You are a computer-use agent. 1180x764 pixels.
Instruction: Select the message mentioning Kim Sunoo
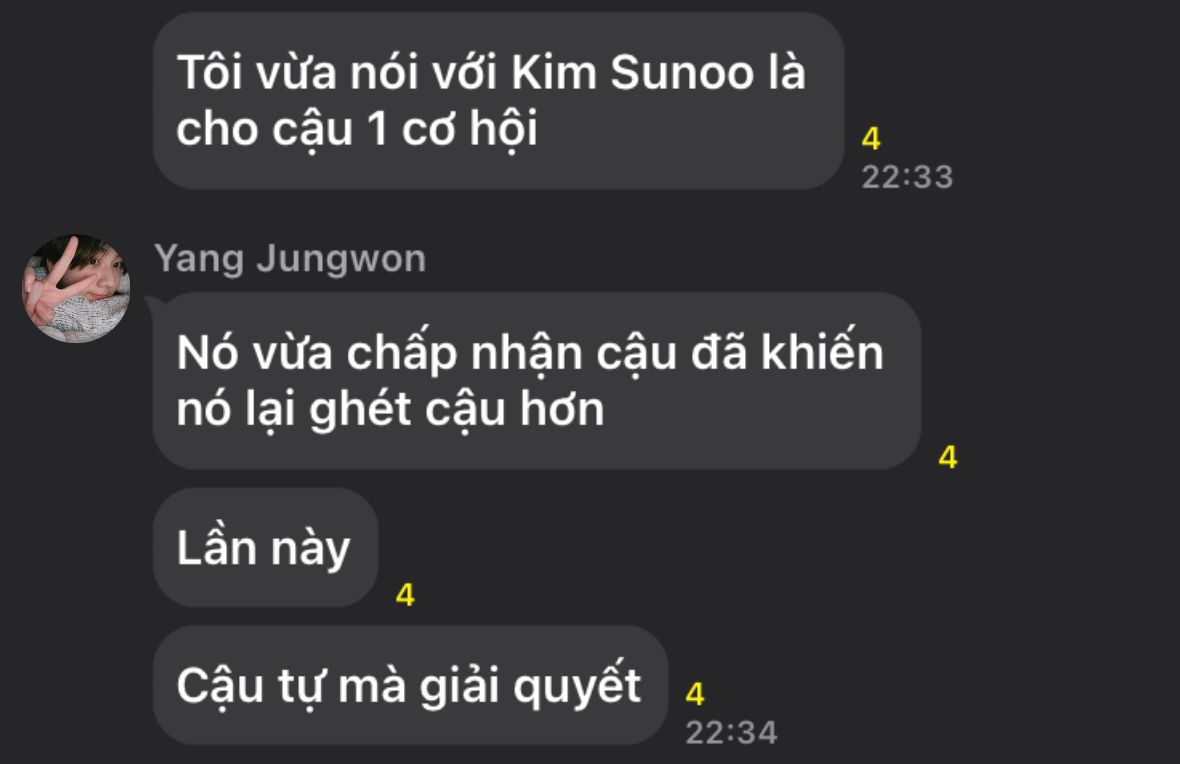click(498, 100)
